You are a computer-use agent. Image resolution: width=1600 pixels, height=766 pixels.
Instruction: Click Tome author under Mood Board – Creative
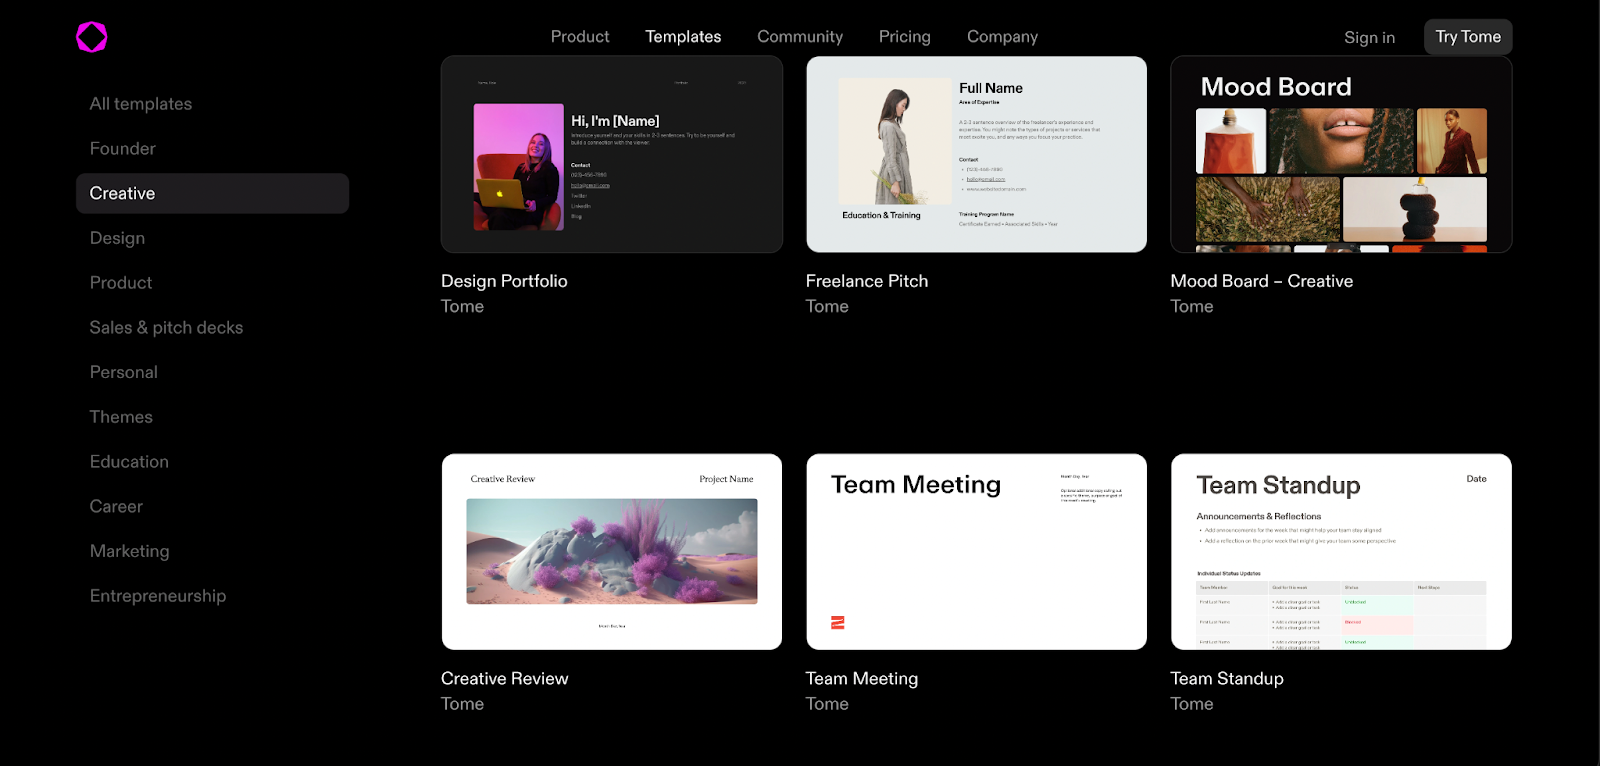coord(1192,306)
